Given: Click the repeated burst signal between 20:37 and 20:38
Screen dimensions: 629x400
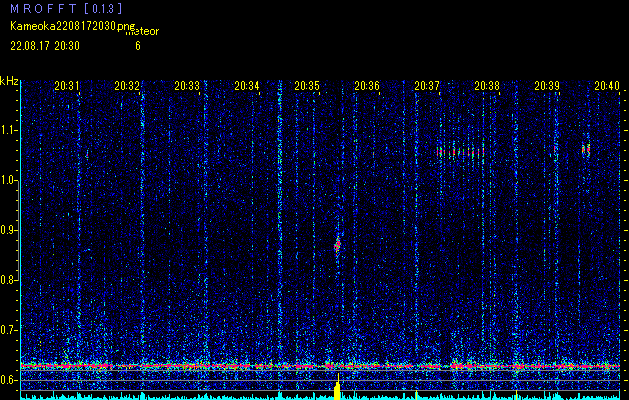Looking at the screenshot, I should click(461, 152).
